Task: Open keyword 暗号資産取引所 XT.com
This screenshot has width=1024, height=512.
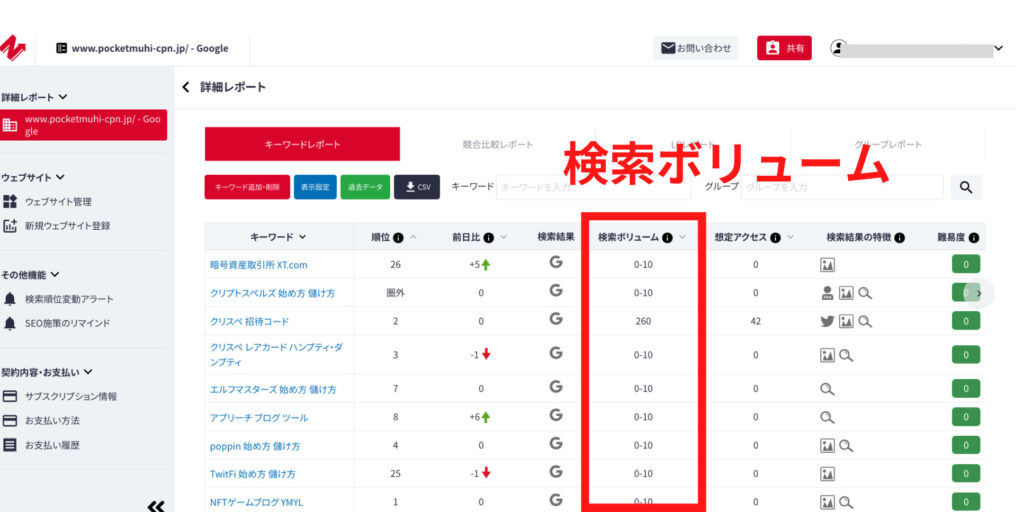Action: pyautogui.click(x=259, y=265)
